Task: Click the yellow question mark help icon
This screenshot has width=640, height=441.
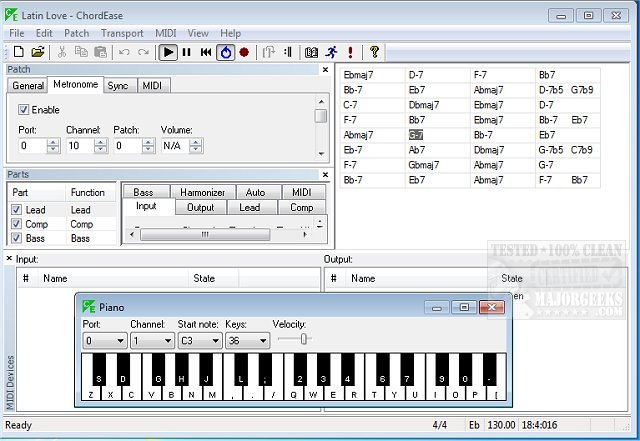Action: [374, 52]
